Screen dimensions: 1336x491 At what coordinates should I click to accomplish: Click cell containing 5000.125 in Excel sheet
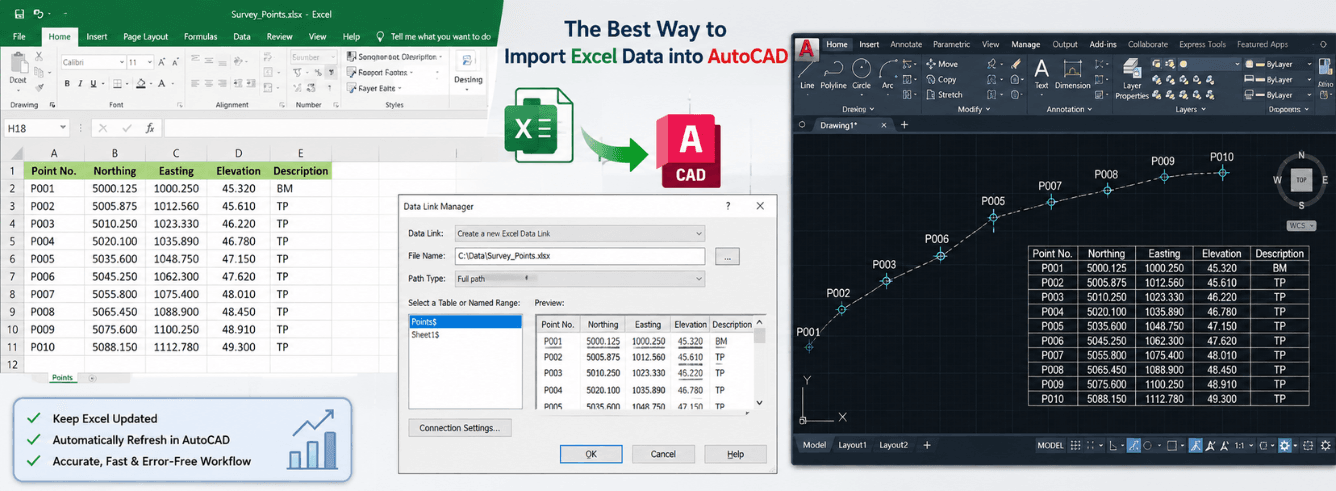tap(114, 188)
